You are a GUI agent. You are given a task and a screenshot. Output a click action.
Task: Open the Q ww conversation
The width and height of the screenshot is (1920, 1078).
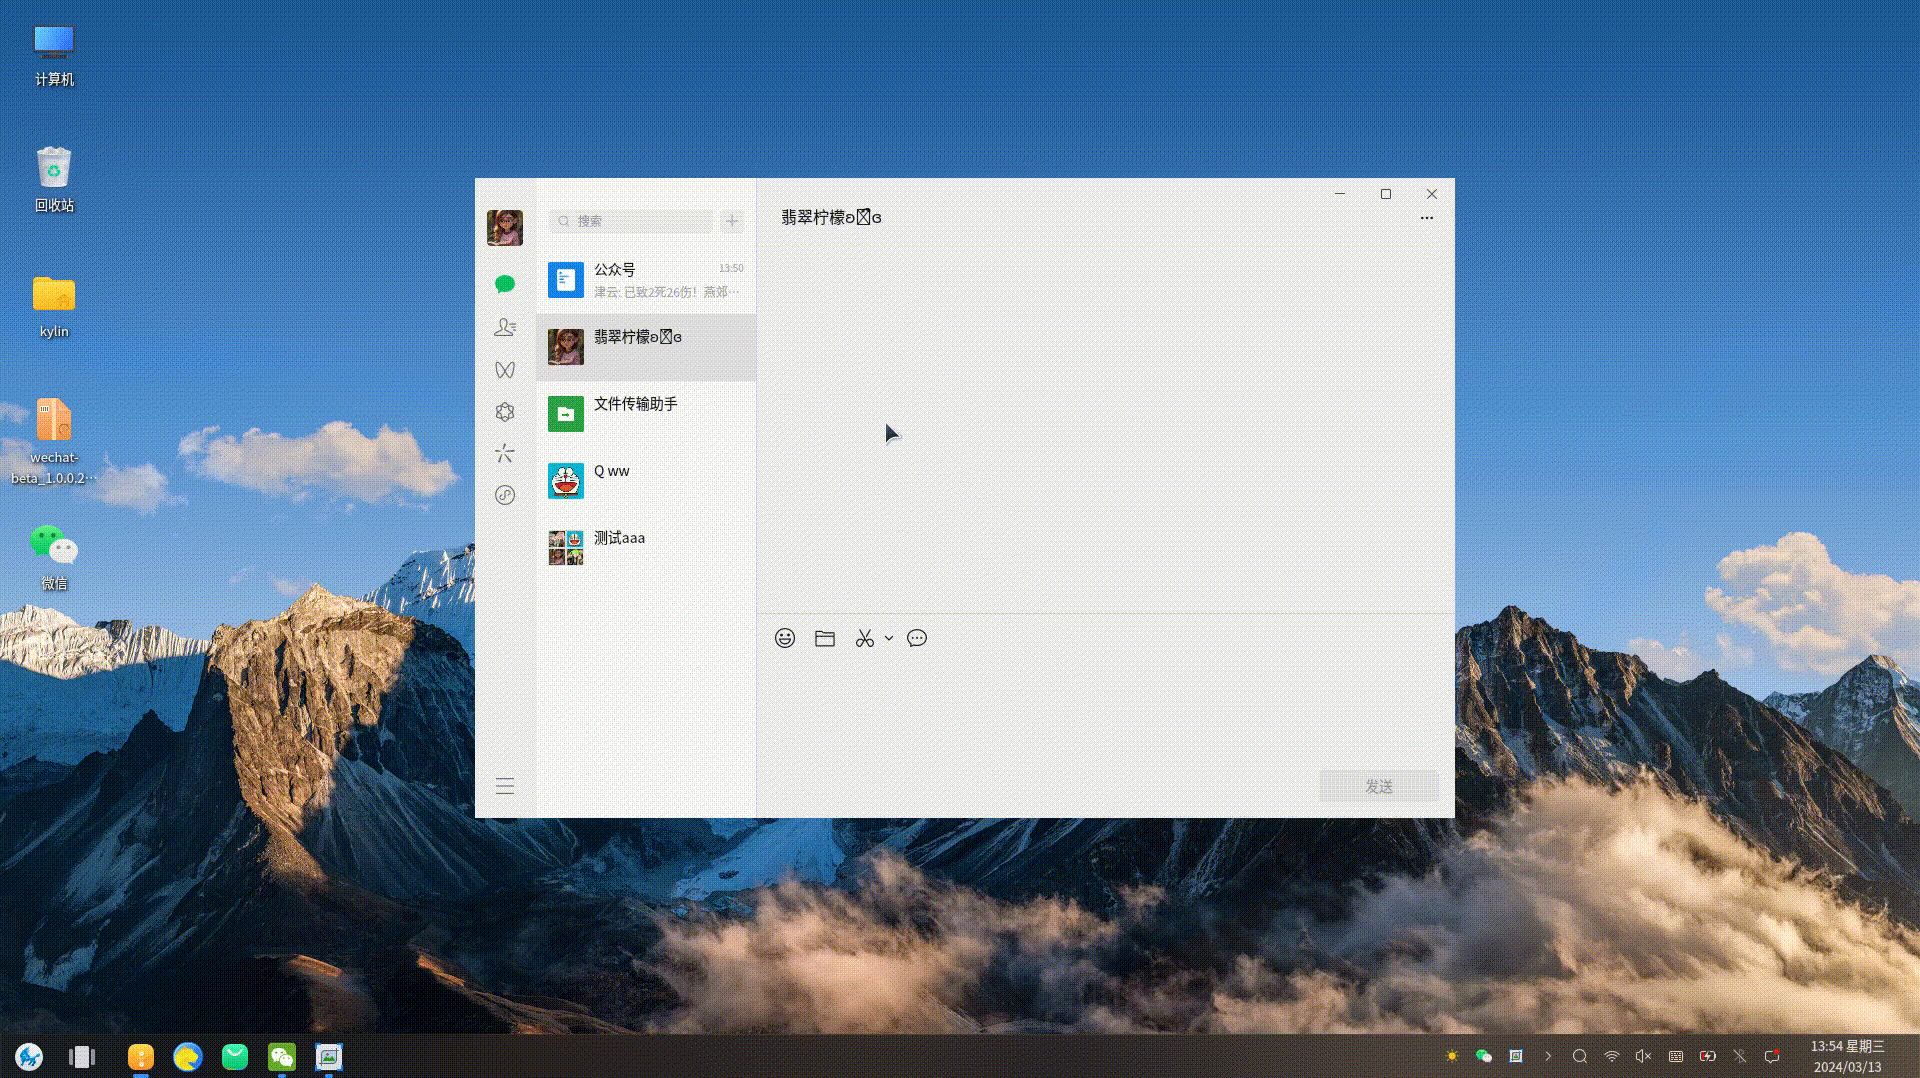646,481
